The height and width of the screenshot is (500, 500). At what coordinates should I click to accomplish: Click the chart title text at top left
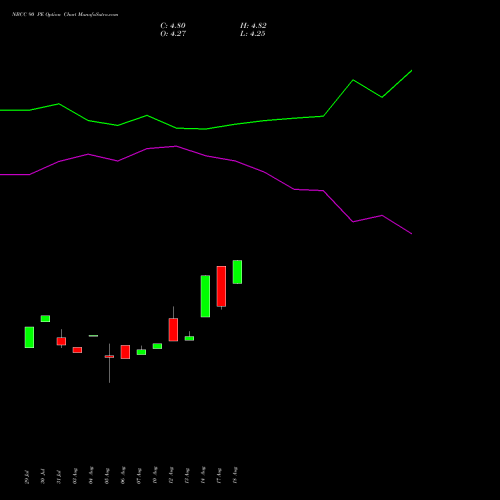coord(65,15)
